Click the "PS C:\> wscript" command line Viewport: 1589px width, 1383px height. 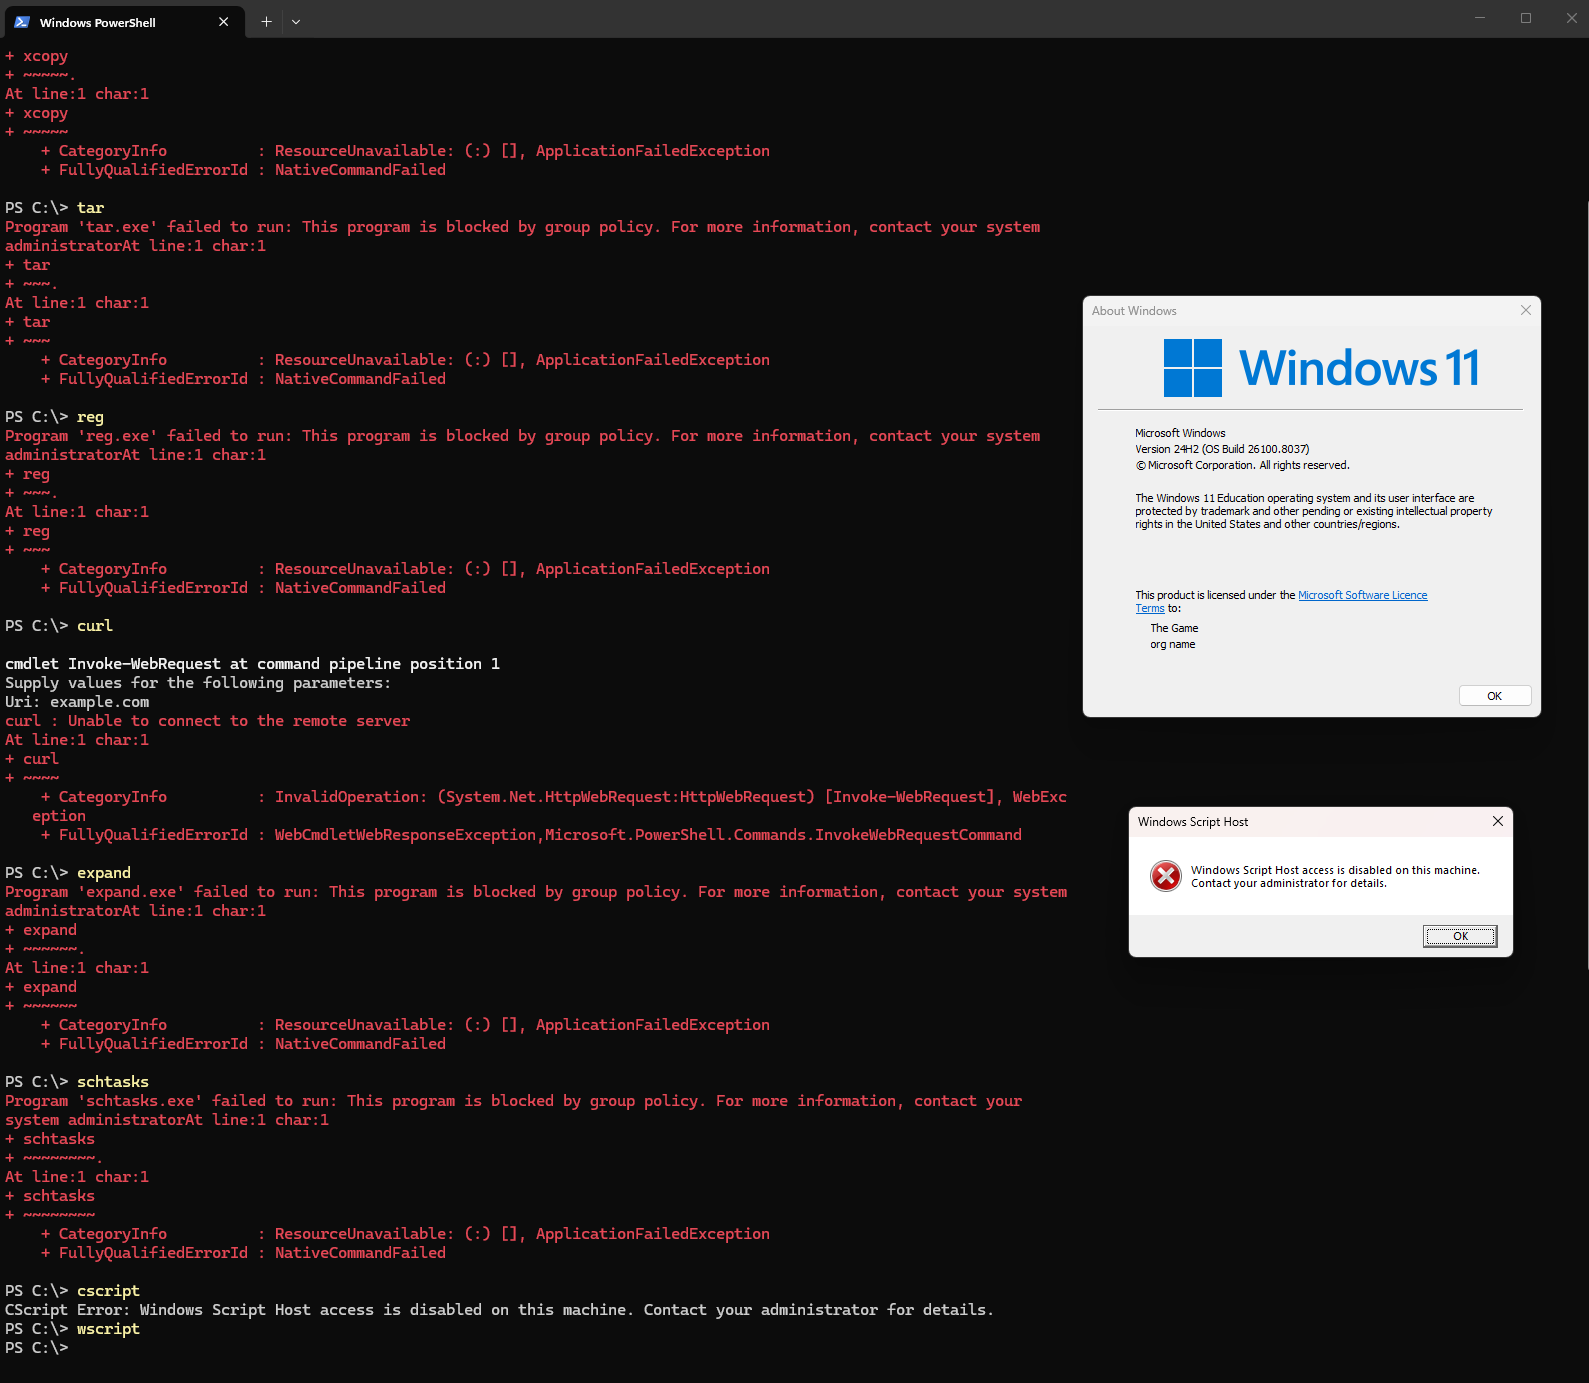[73, 1329]
